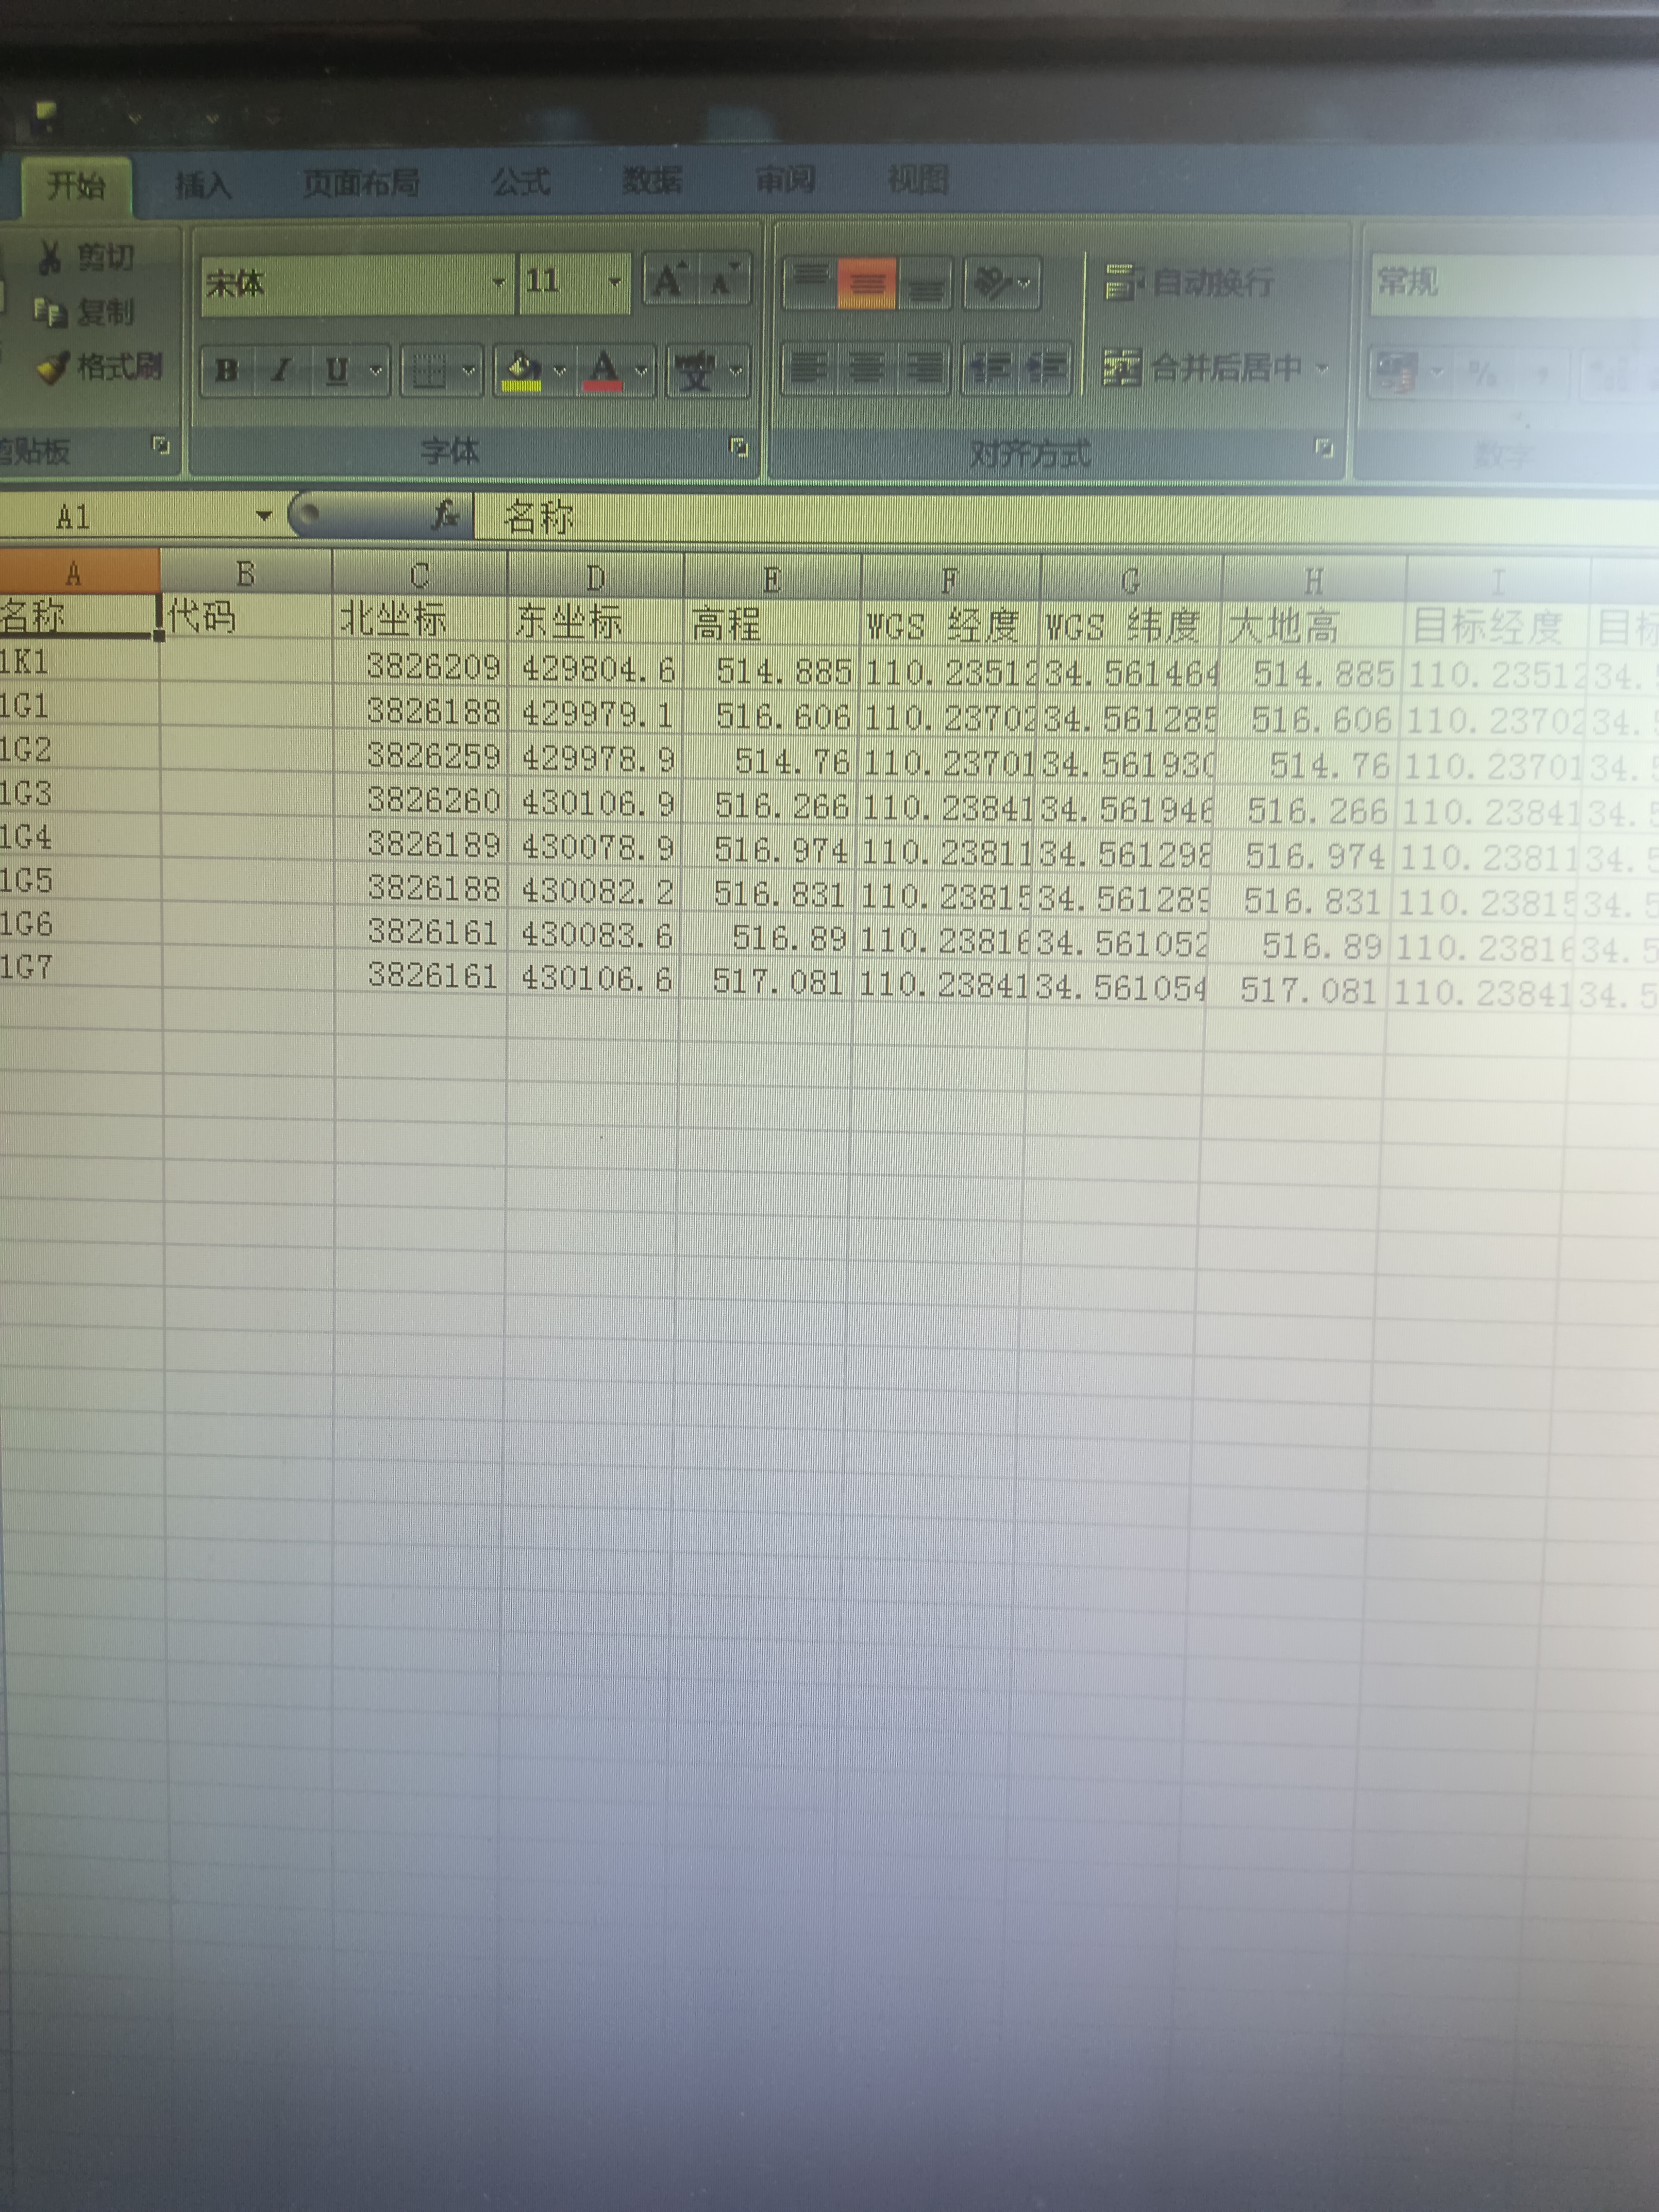Select cell 429804.6 in column D
The width and height of the screenshot is (1659, 2212).
(x=596, y=668)
